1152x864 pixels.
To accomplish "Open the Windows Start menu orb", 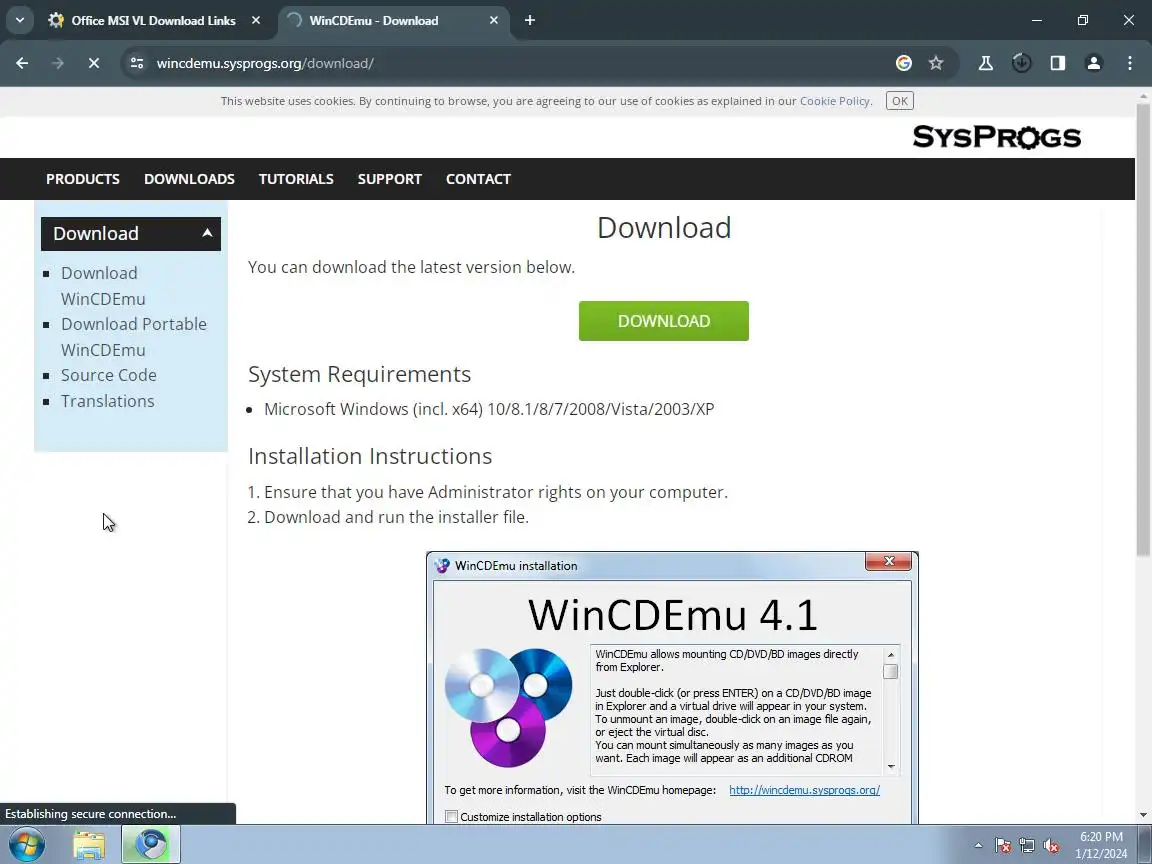I will point(27,845).
